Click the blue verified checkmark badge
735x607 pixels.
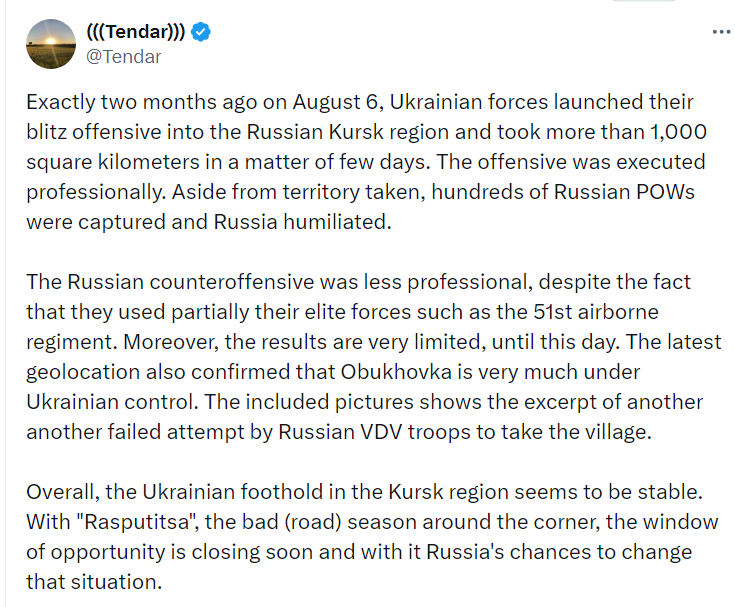201,32
